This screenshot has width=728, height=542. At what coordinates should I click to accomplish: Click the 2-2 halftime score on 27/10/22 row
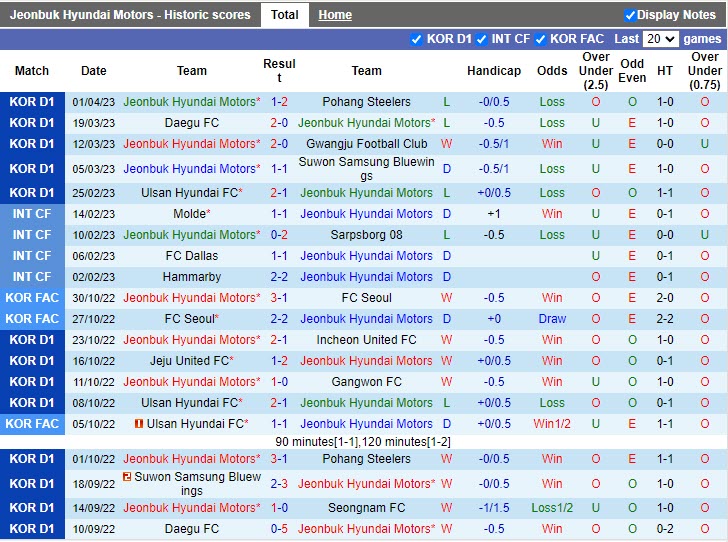[x=665, y=319]
